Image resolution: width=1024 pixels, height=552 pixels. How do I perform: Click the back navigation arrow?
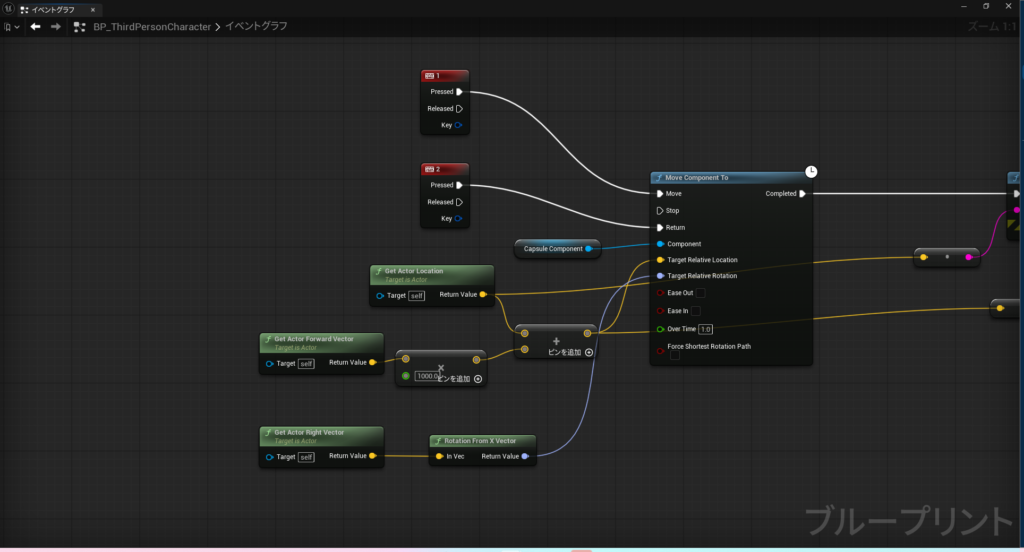coord(35,27)
